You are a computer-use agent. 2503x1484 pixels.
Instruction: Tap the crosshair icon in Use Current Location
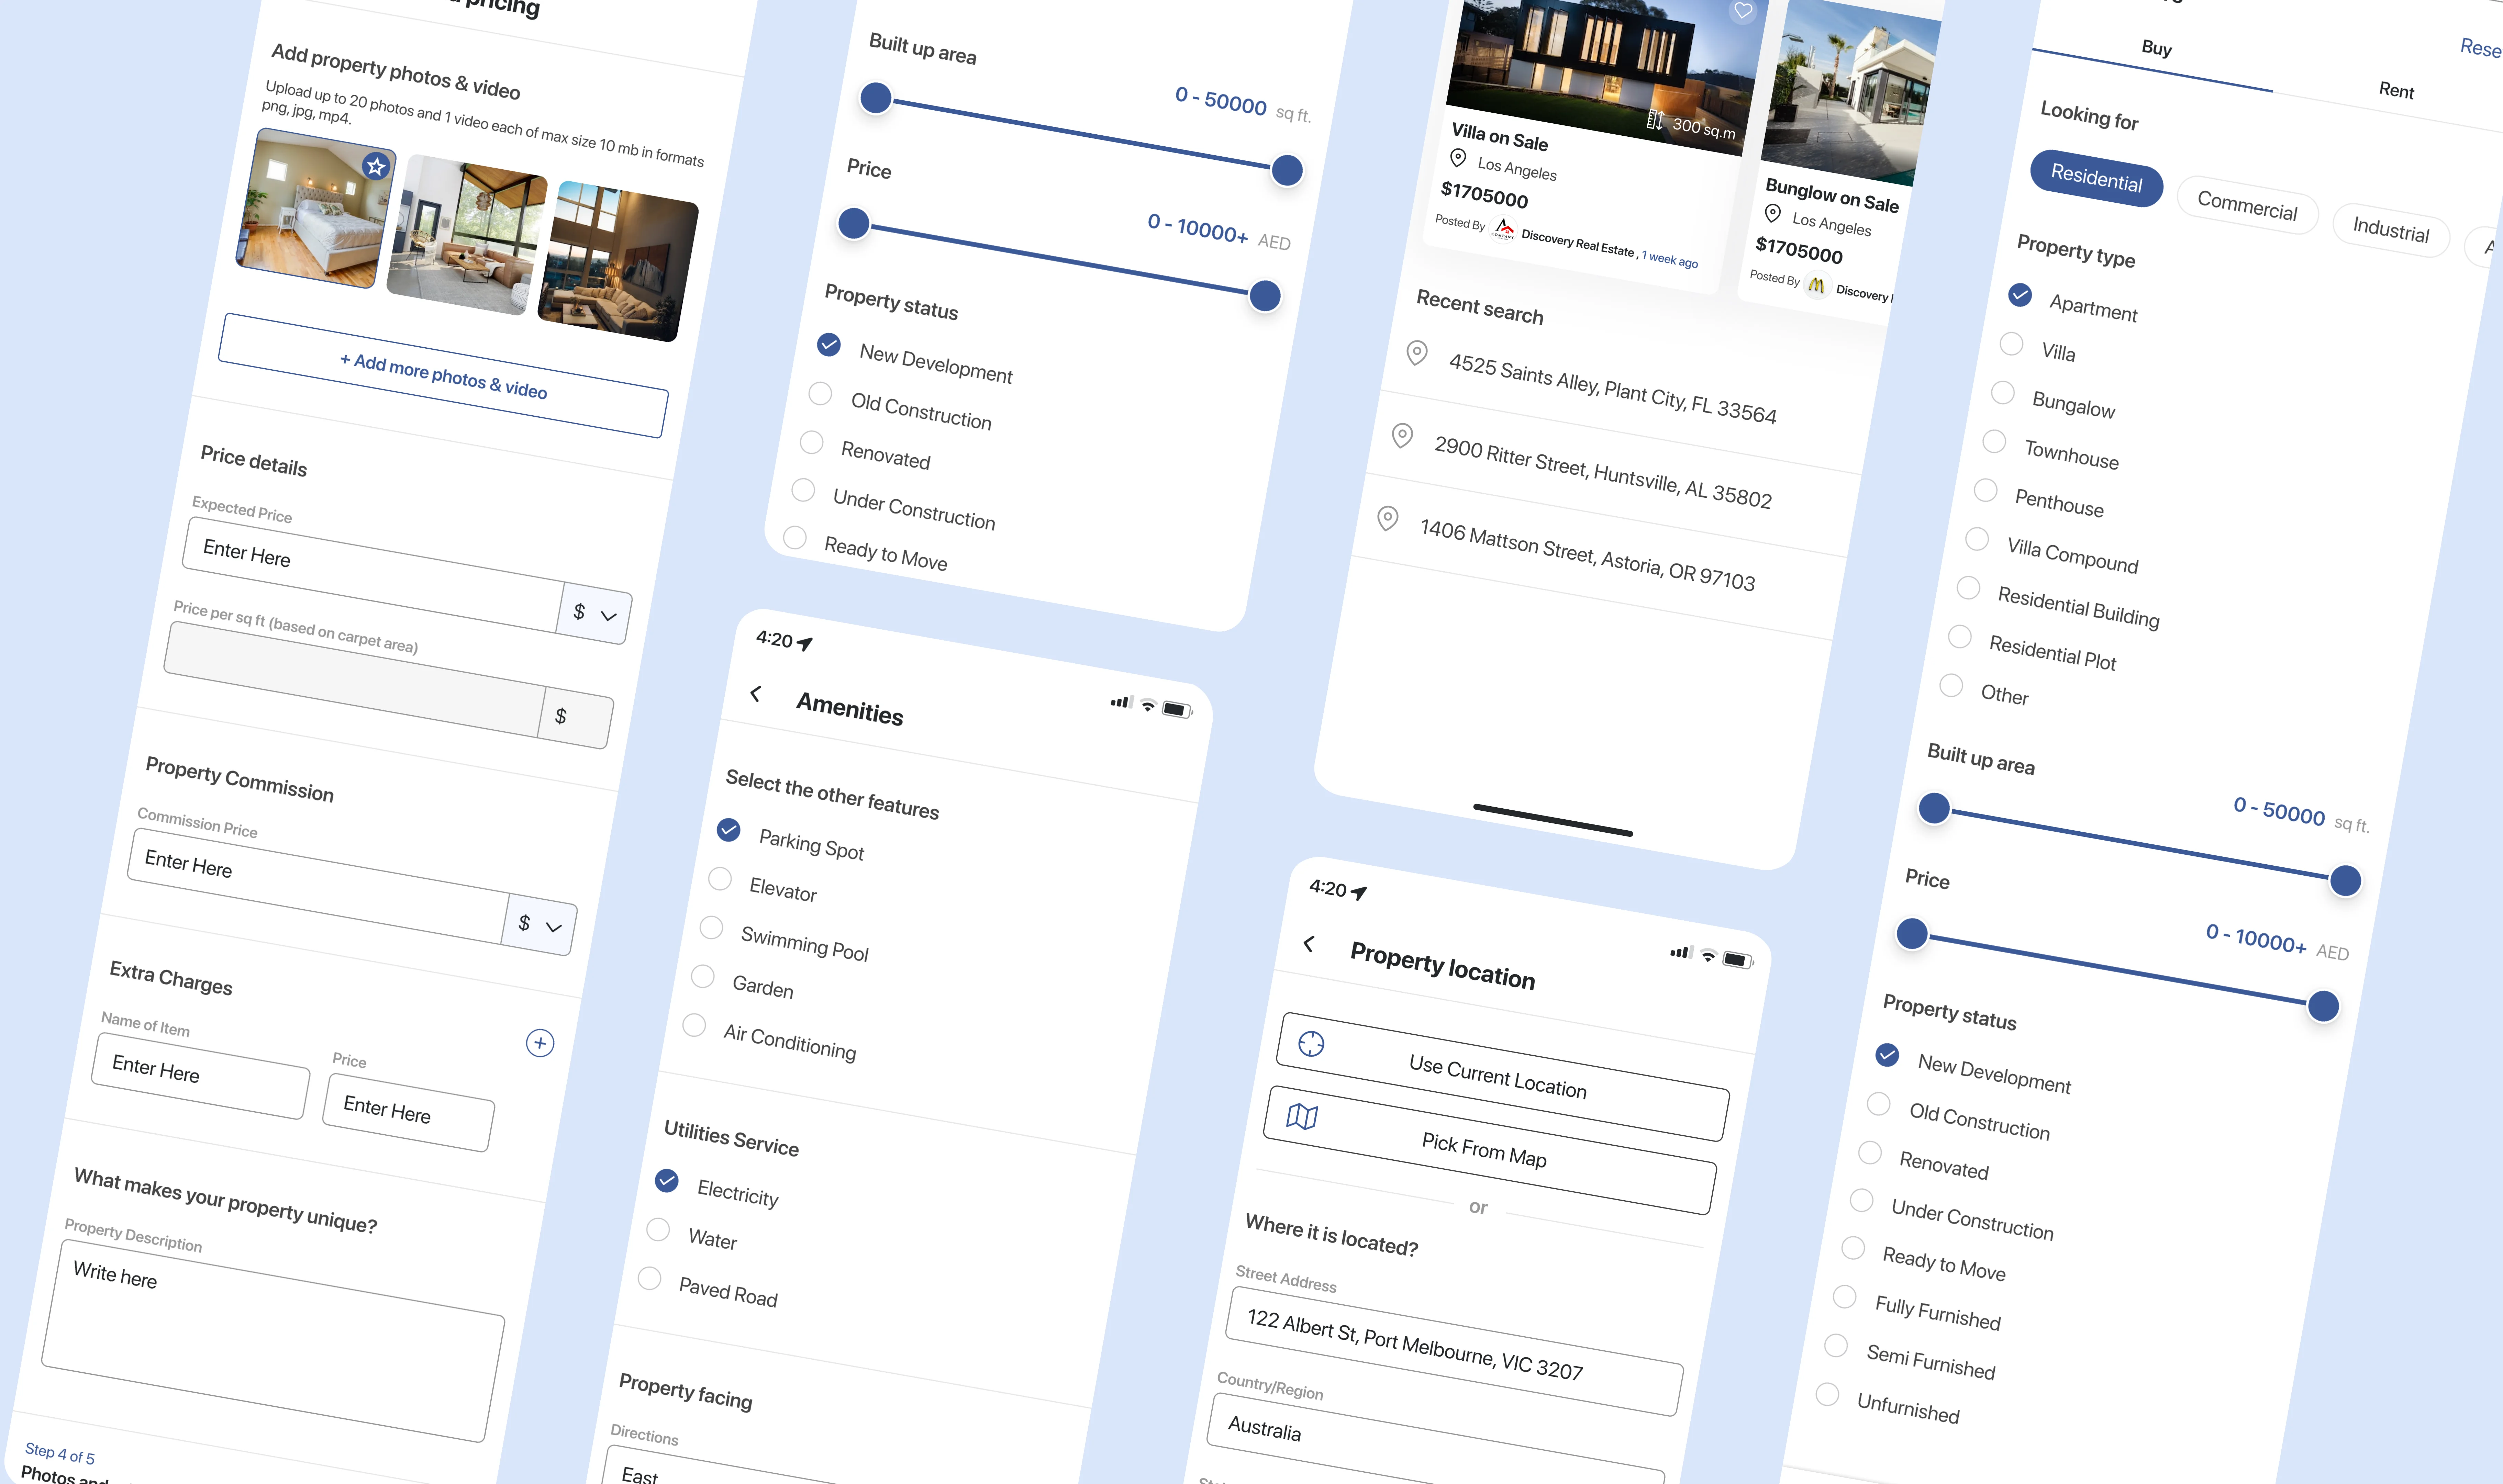pos(1311,1044)
